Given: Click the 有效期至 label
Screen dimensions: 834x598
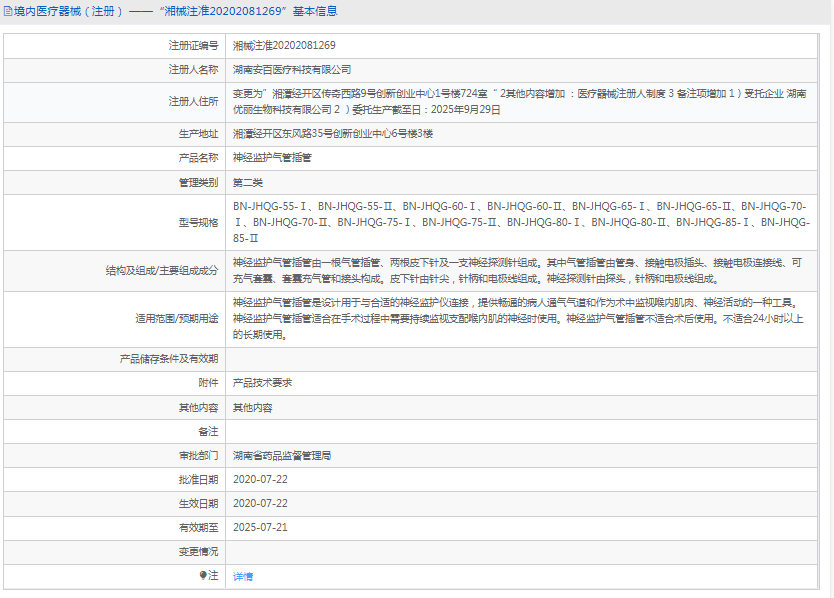Looking at the screenshot, I should 198,528.
